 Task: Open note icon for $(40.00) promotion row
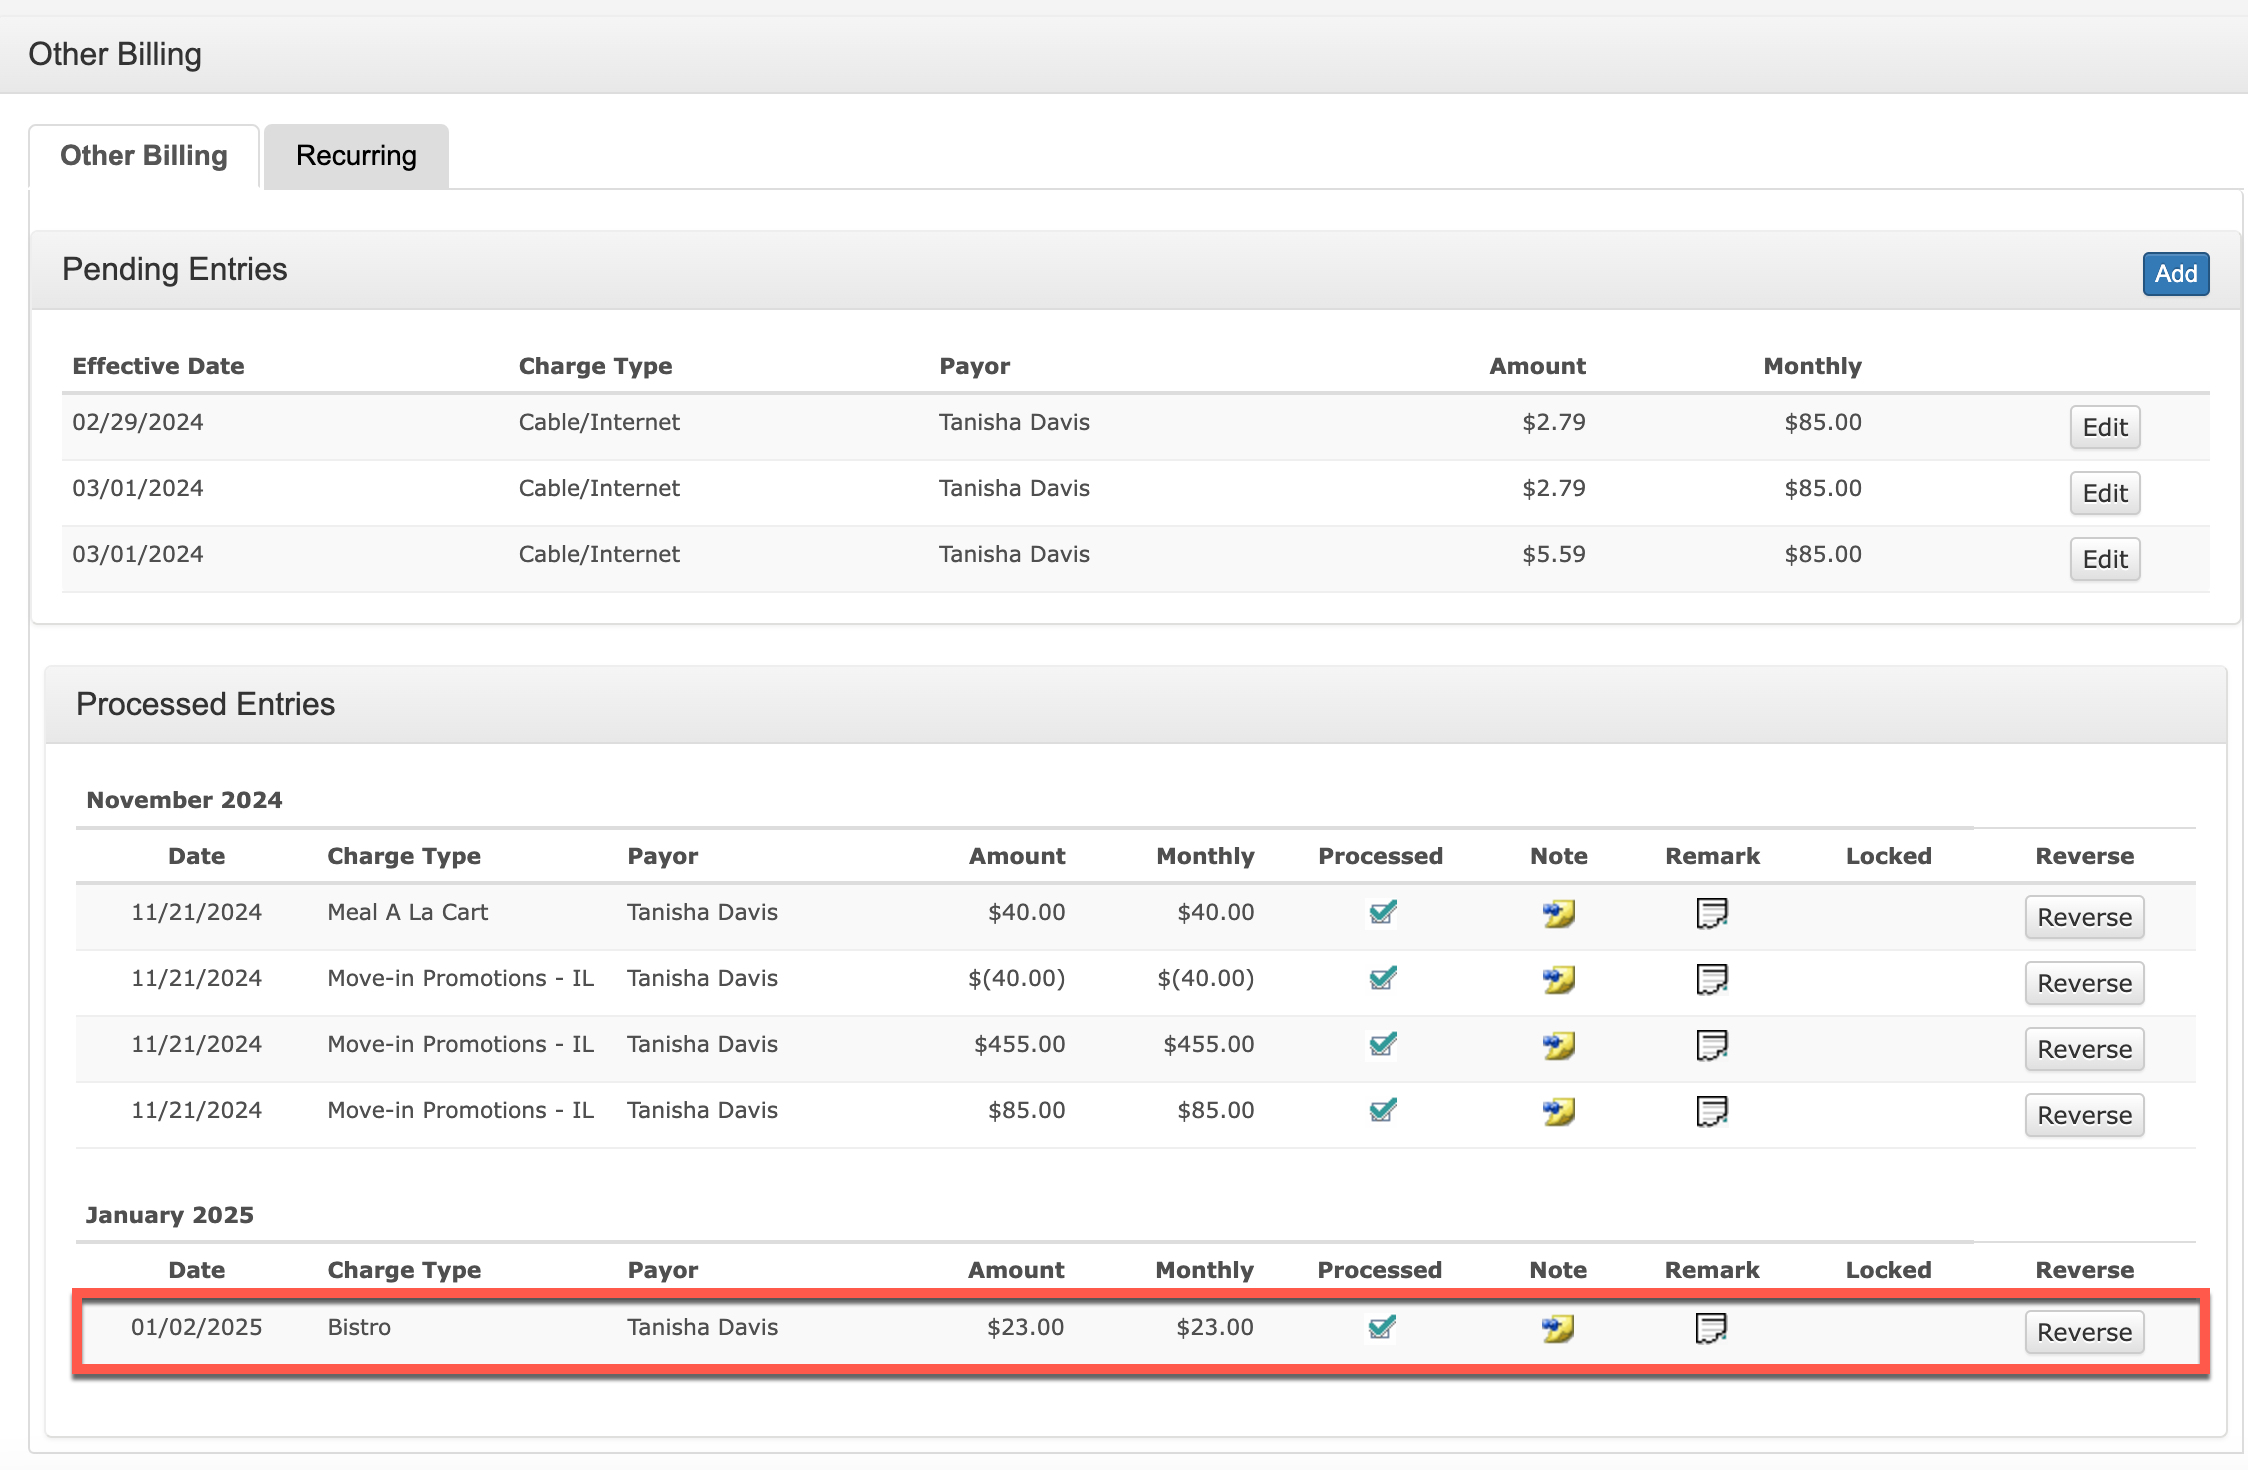tap(1558, 979)
